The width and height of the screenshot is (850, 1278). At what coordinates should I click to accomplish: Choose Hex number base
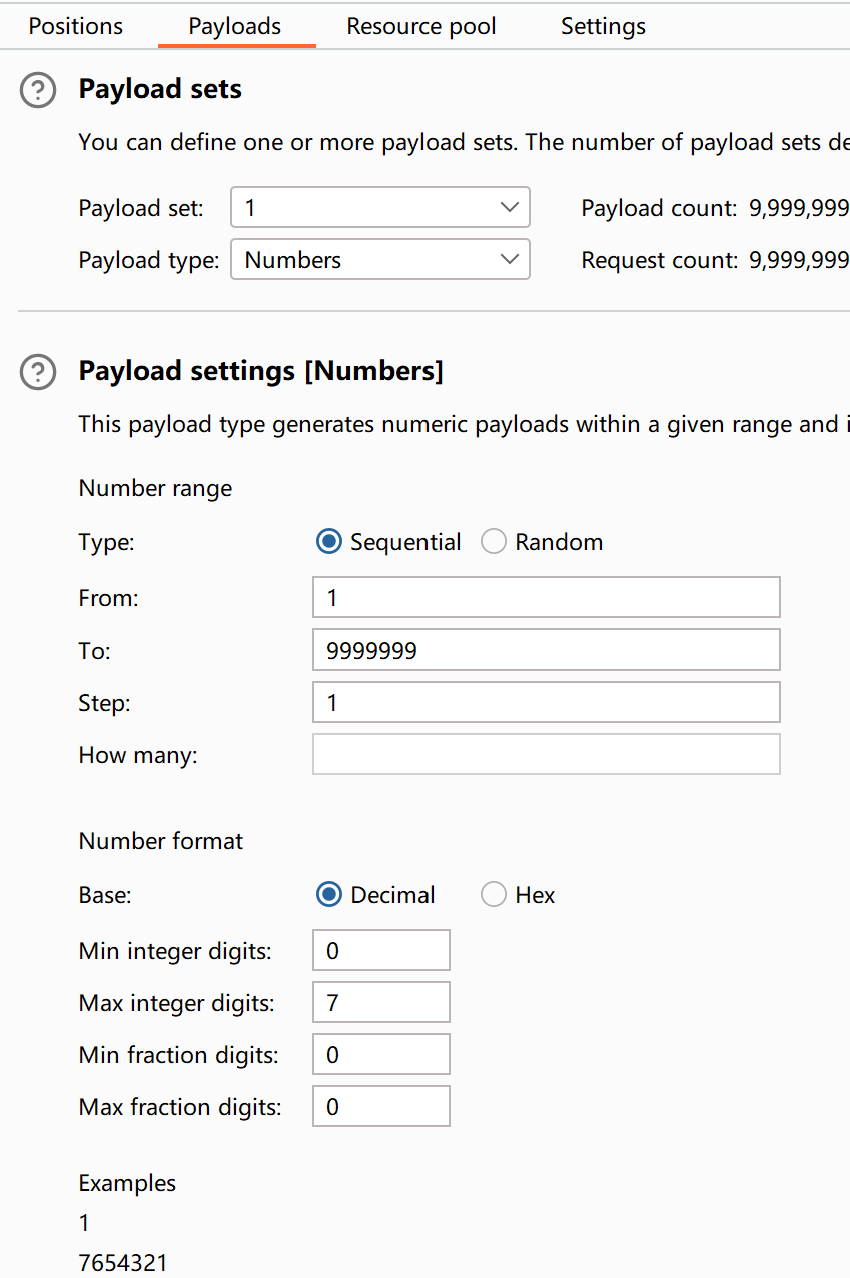(494, 895)
